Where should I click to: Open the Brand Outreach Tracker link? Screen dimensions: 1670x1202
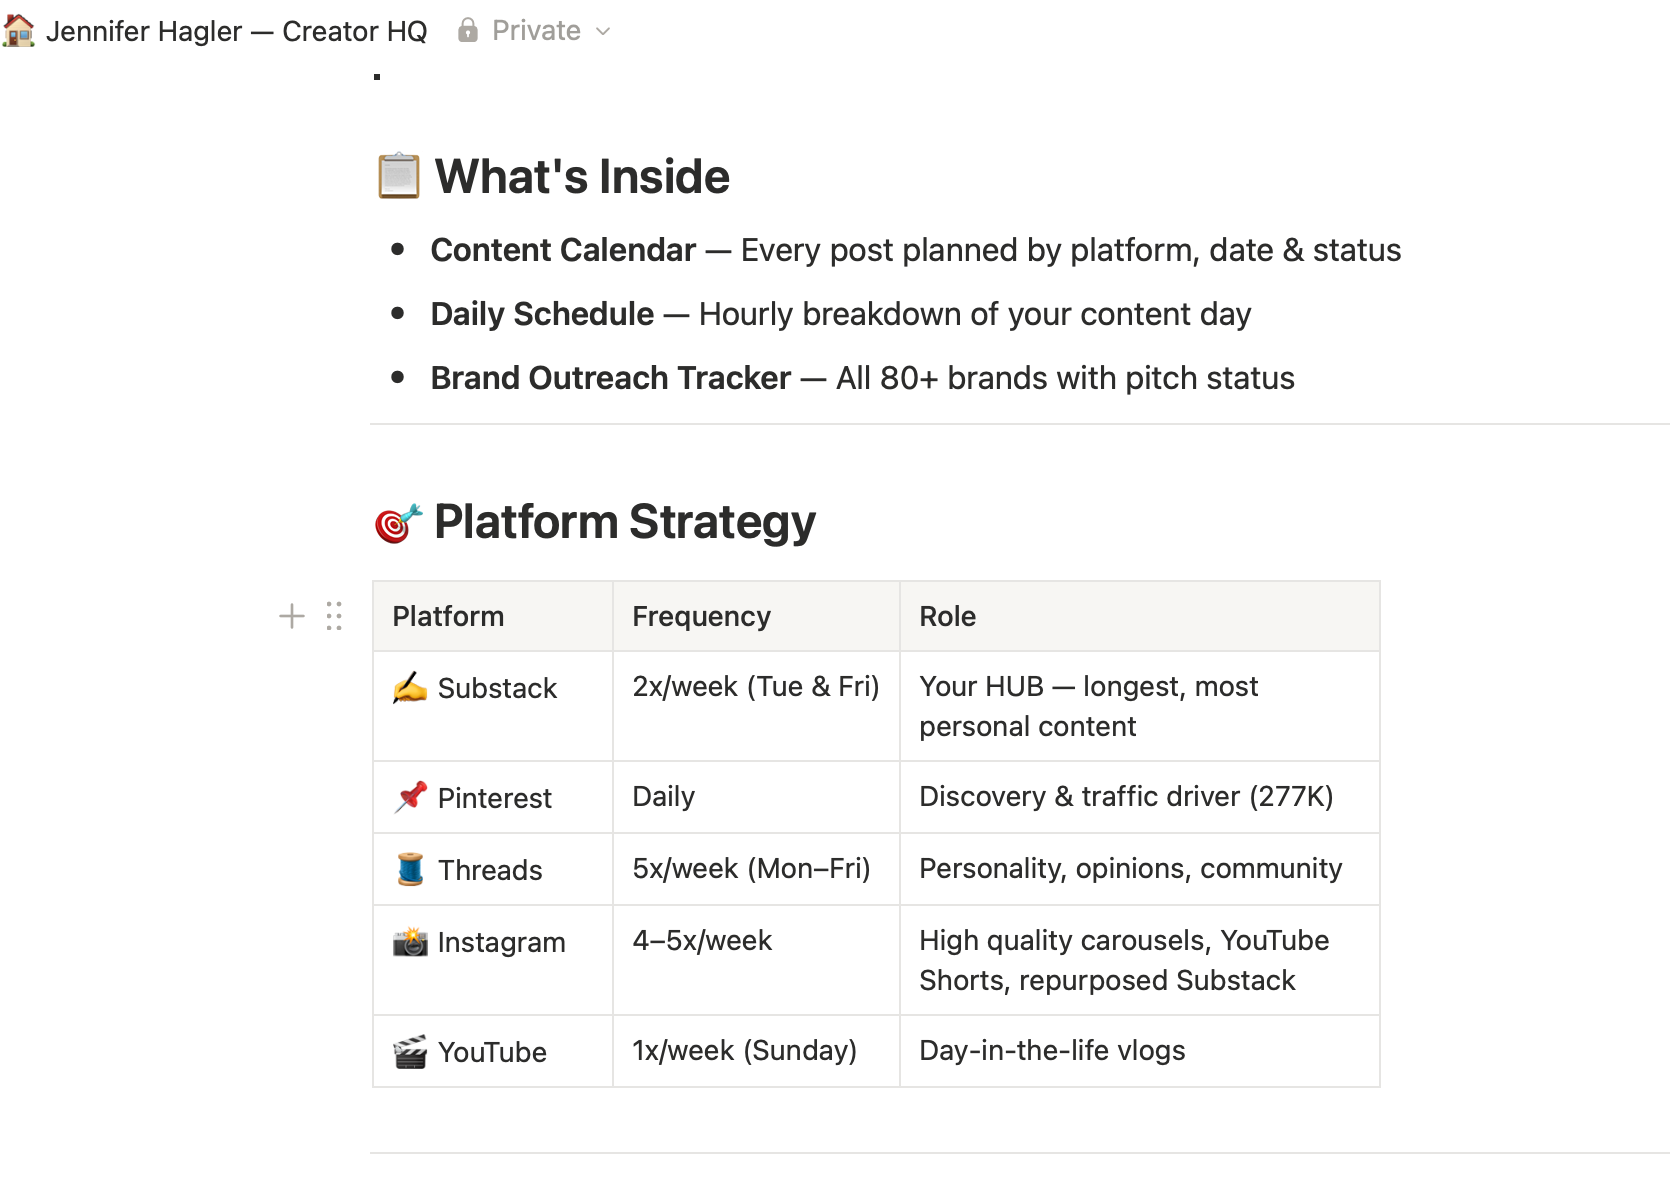click(611, 378)
